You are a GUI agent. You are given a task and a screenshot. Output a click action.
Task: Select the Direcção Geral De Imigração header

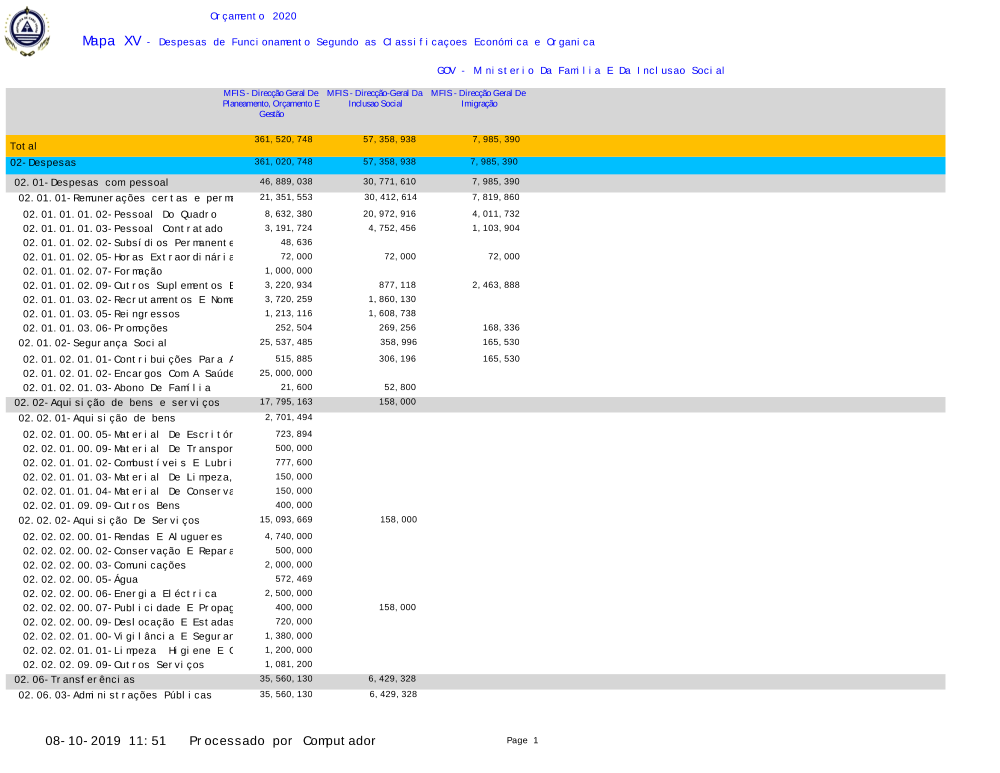click(478, 98)
